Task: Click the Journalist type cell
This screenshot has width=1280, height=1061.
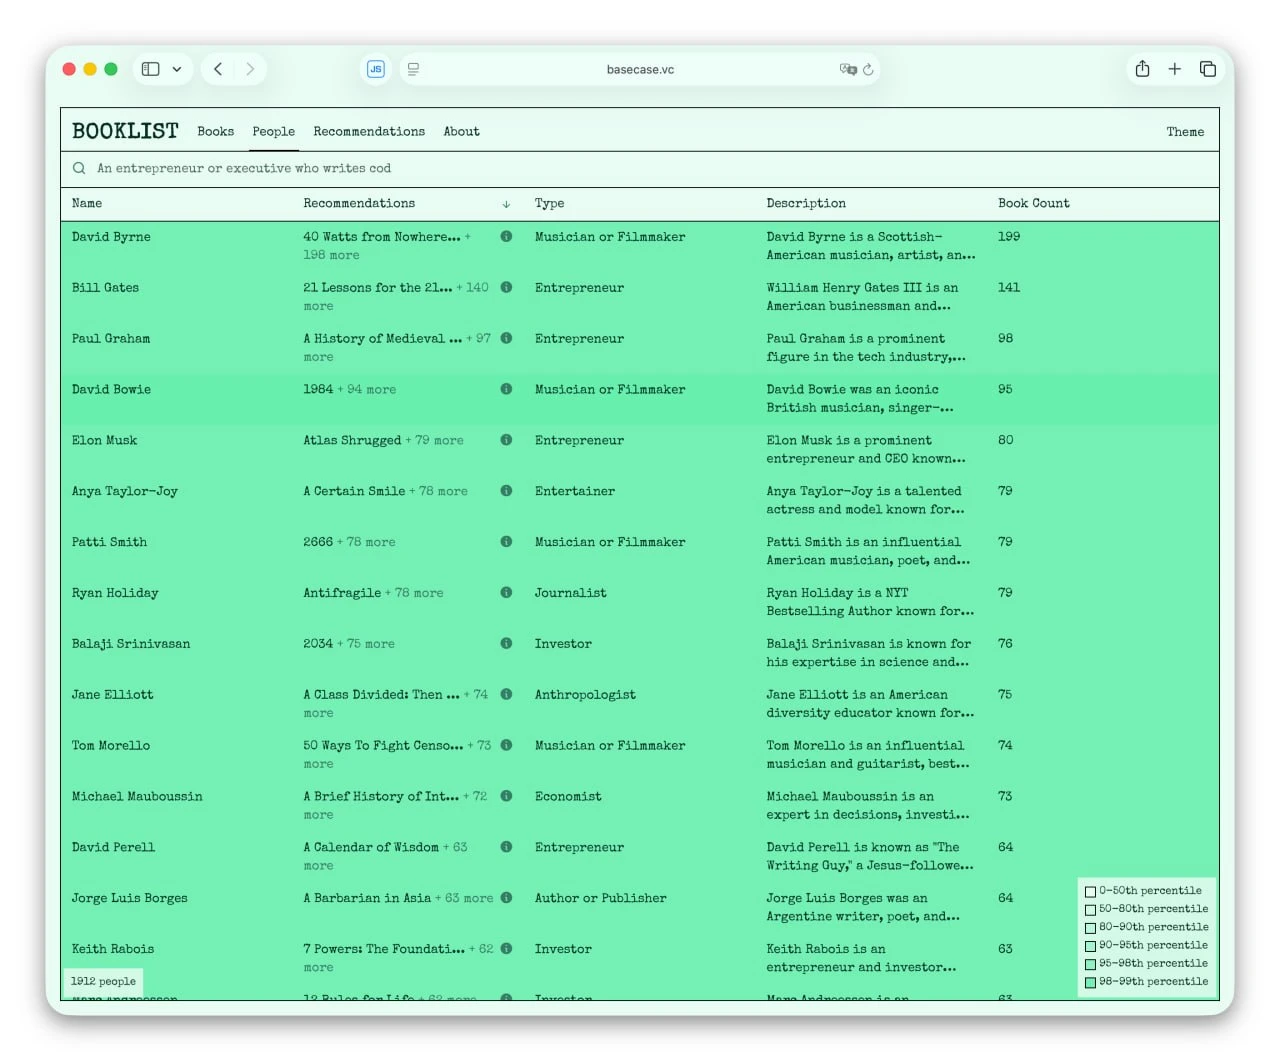Action: pos(570,593)
